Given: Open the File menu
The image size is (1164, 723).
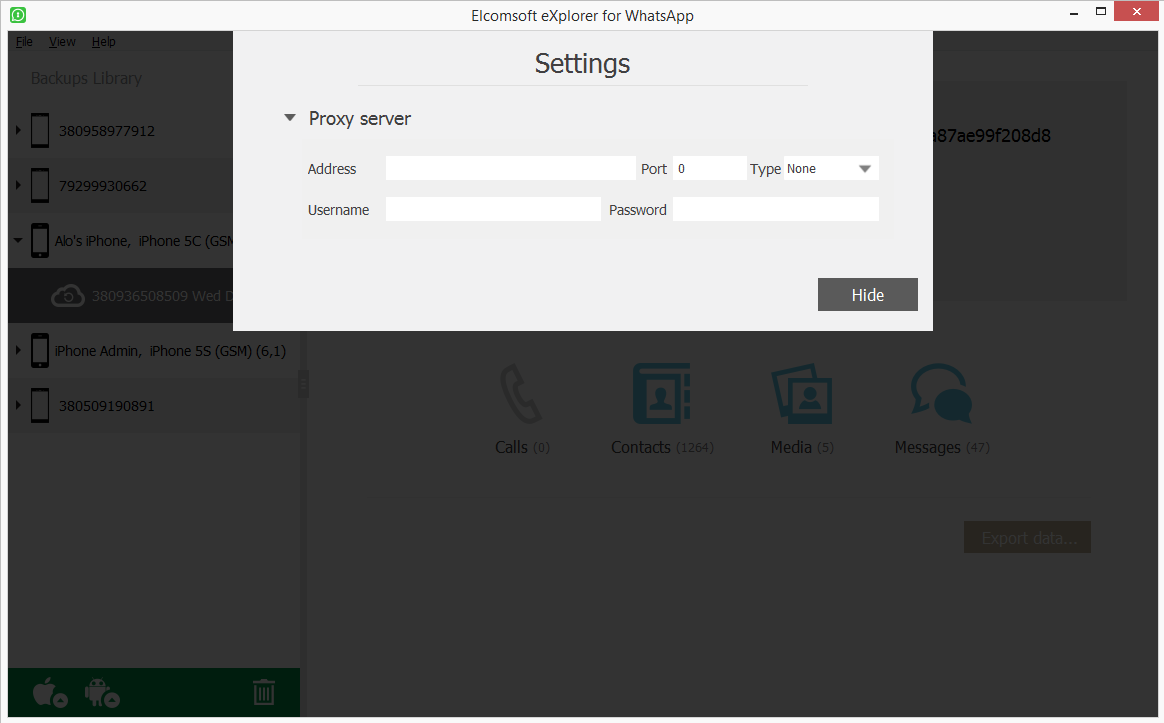Looking at the screenshot, I should [24, 42].
